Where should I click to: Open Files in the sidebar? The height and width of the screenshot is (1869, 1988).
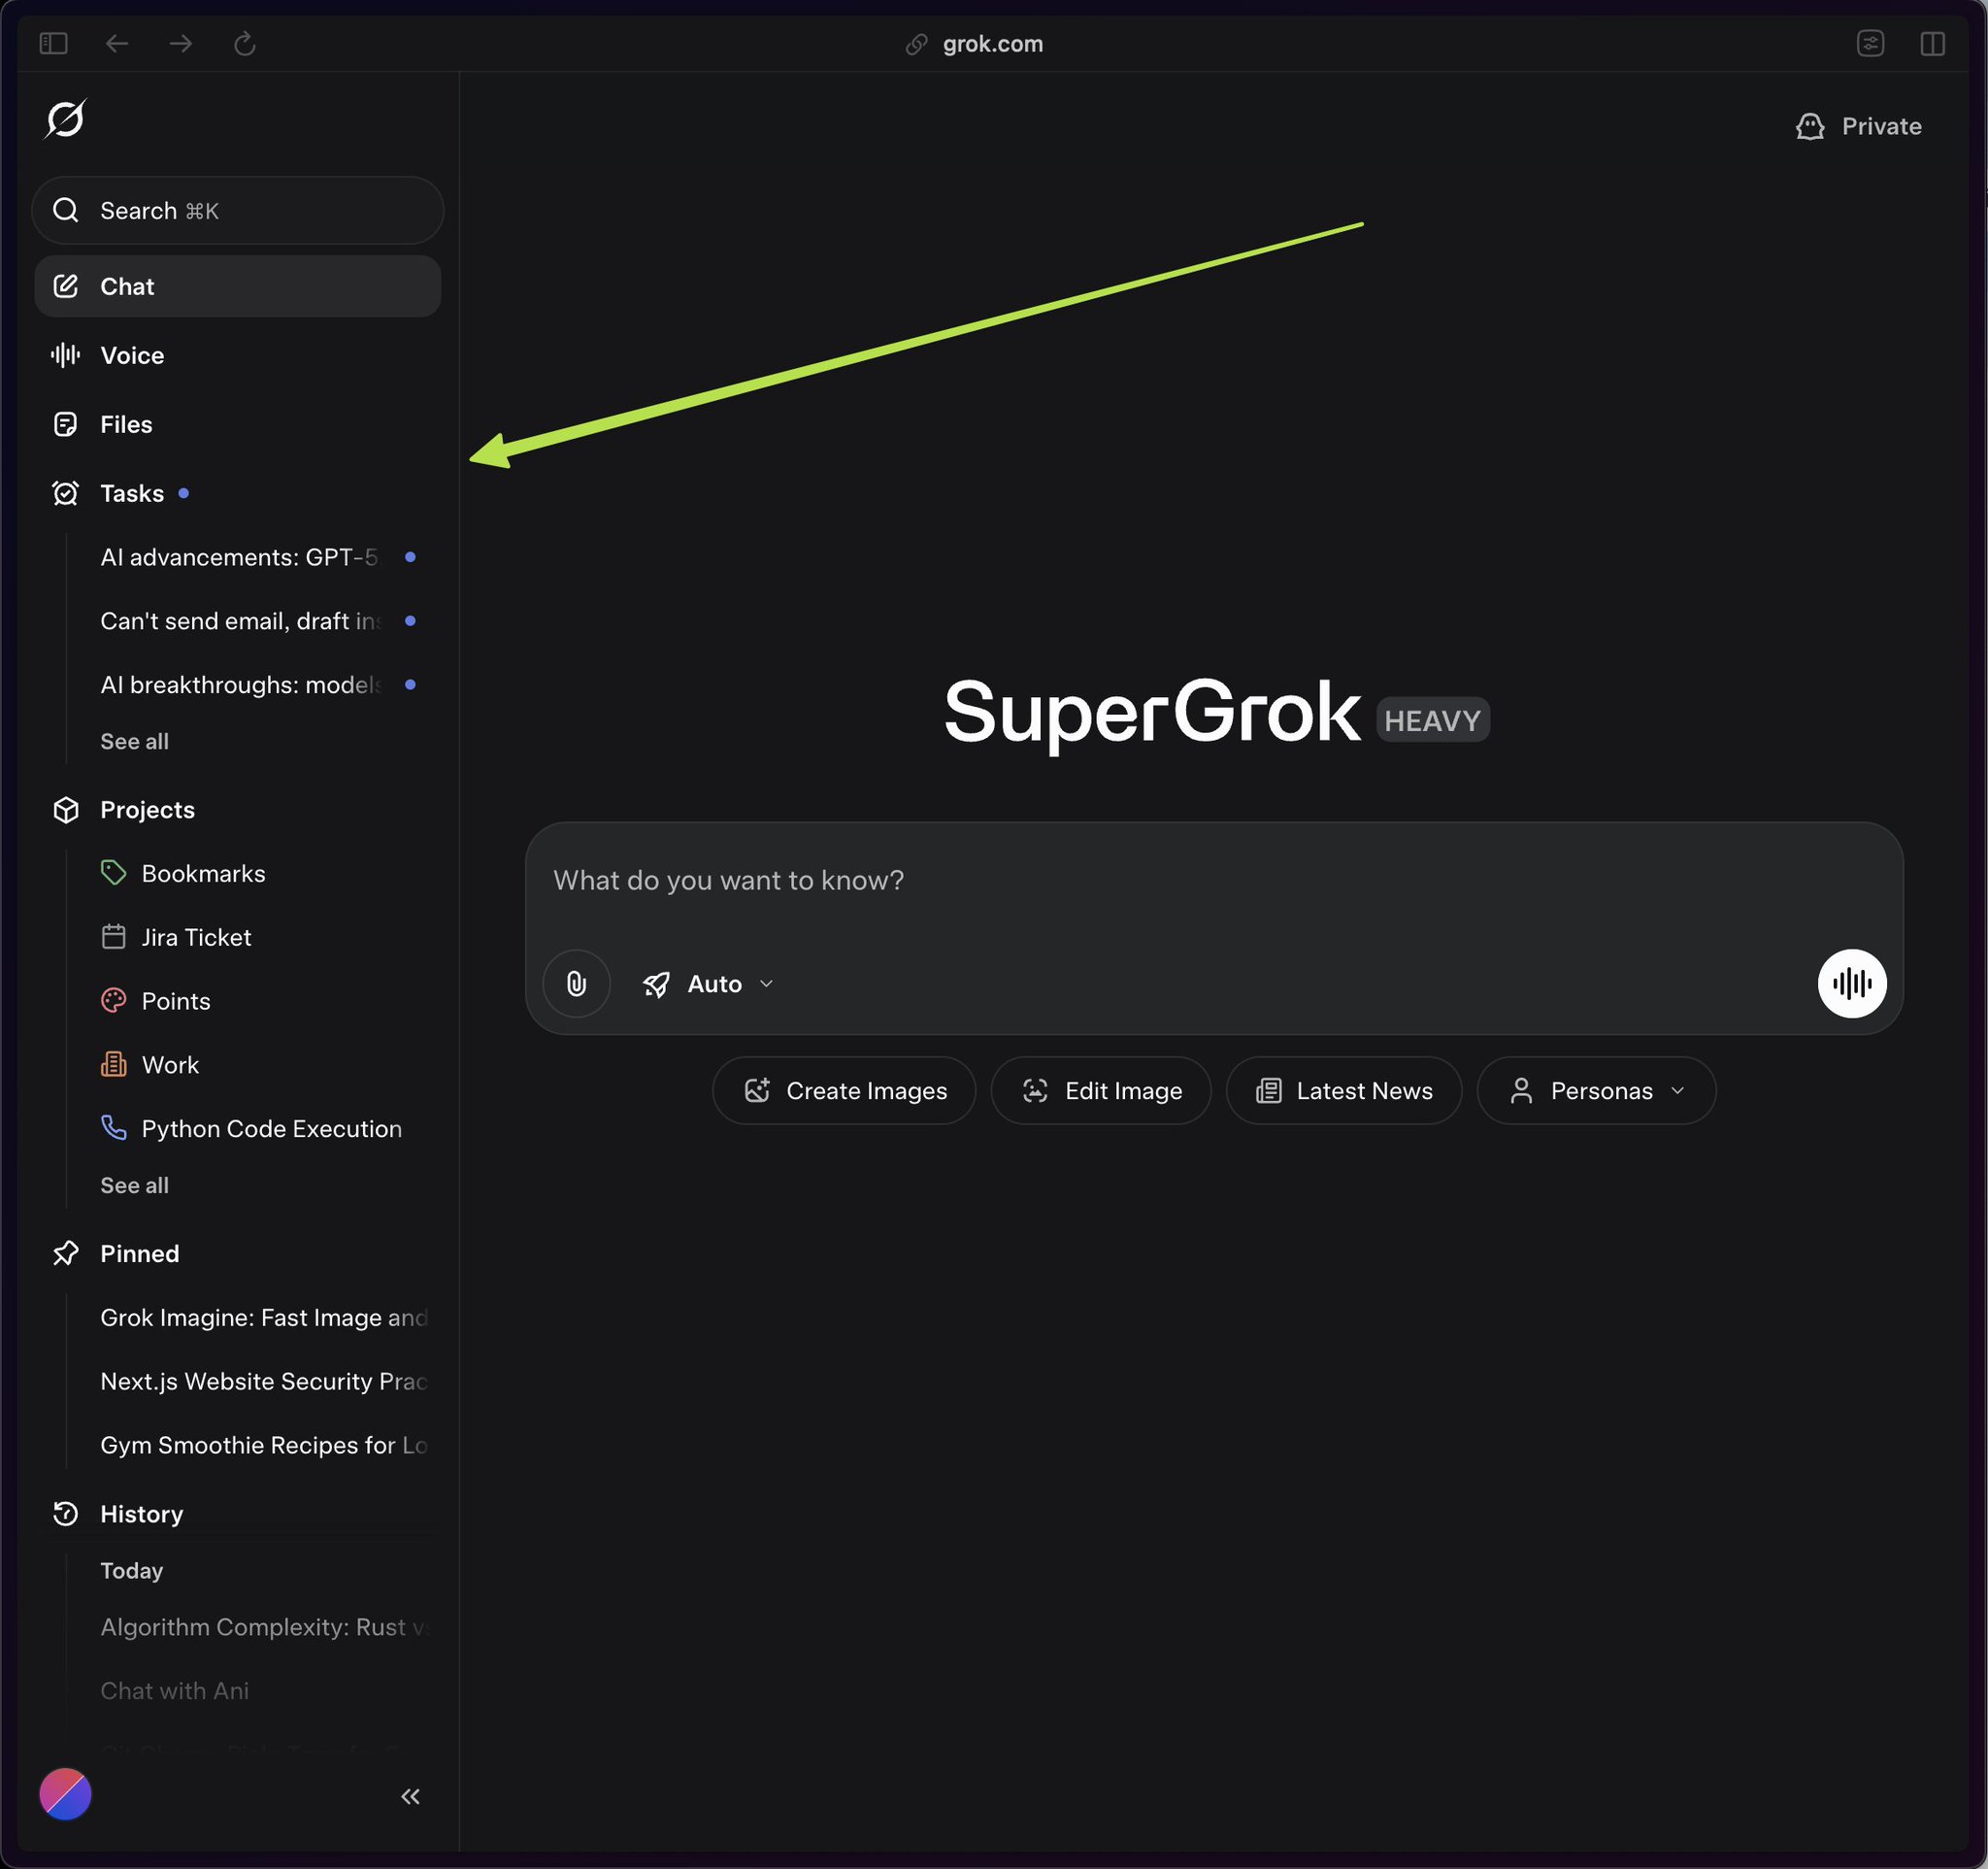click(x=126, y=424)
